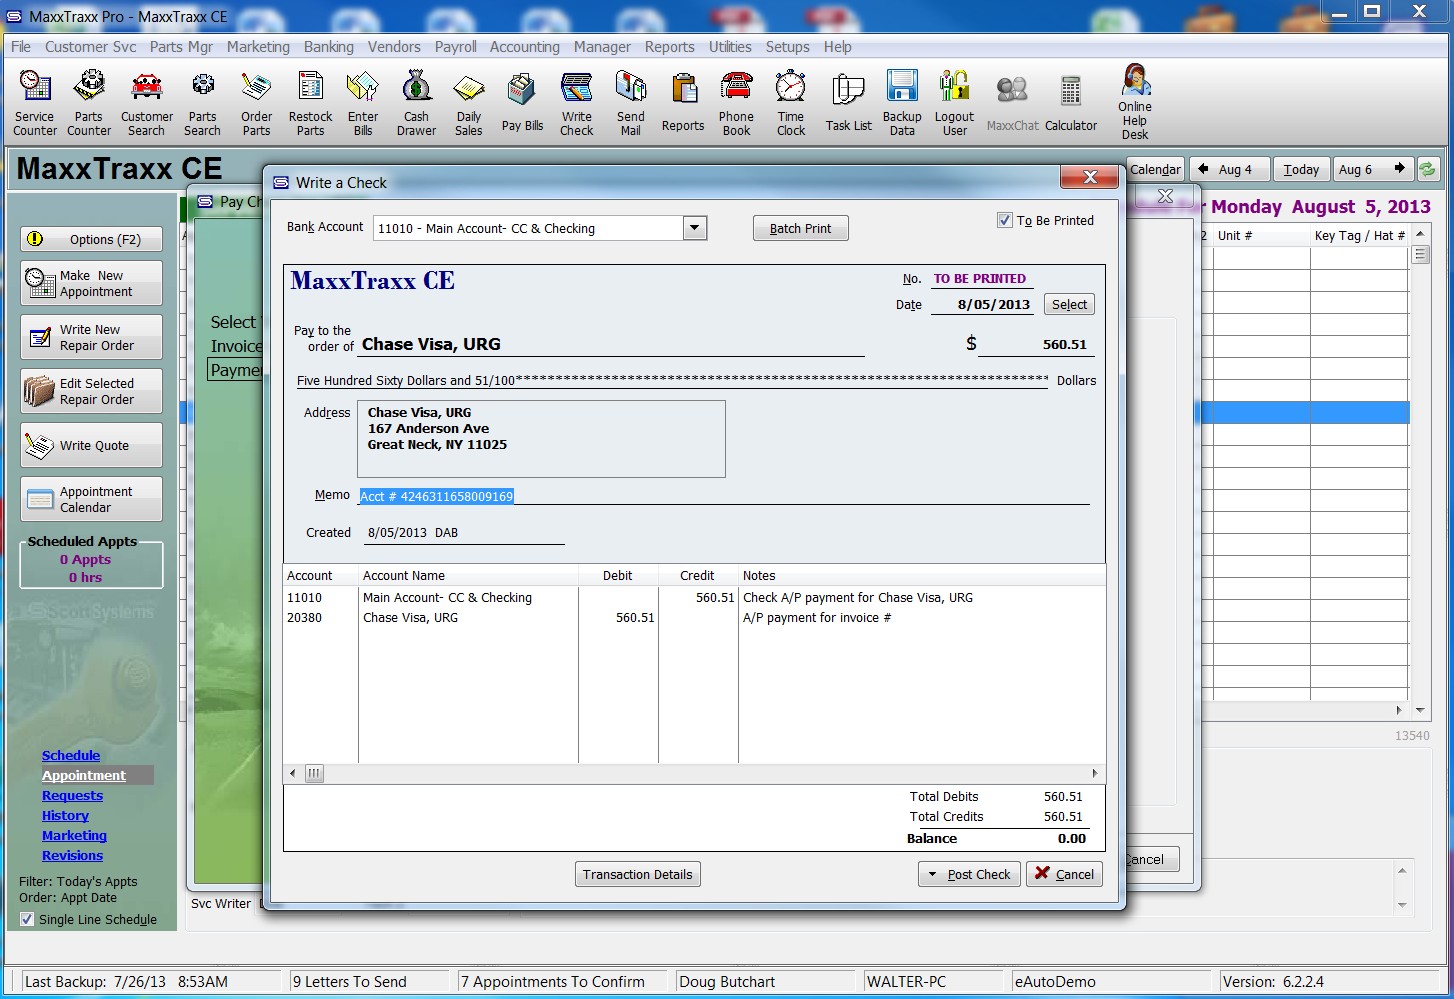Open Parts Search tool
This screenshot has height=999, width=1454.
[x=202, y=103]
